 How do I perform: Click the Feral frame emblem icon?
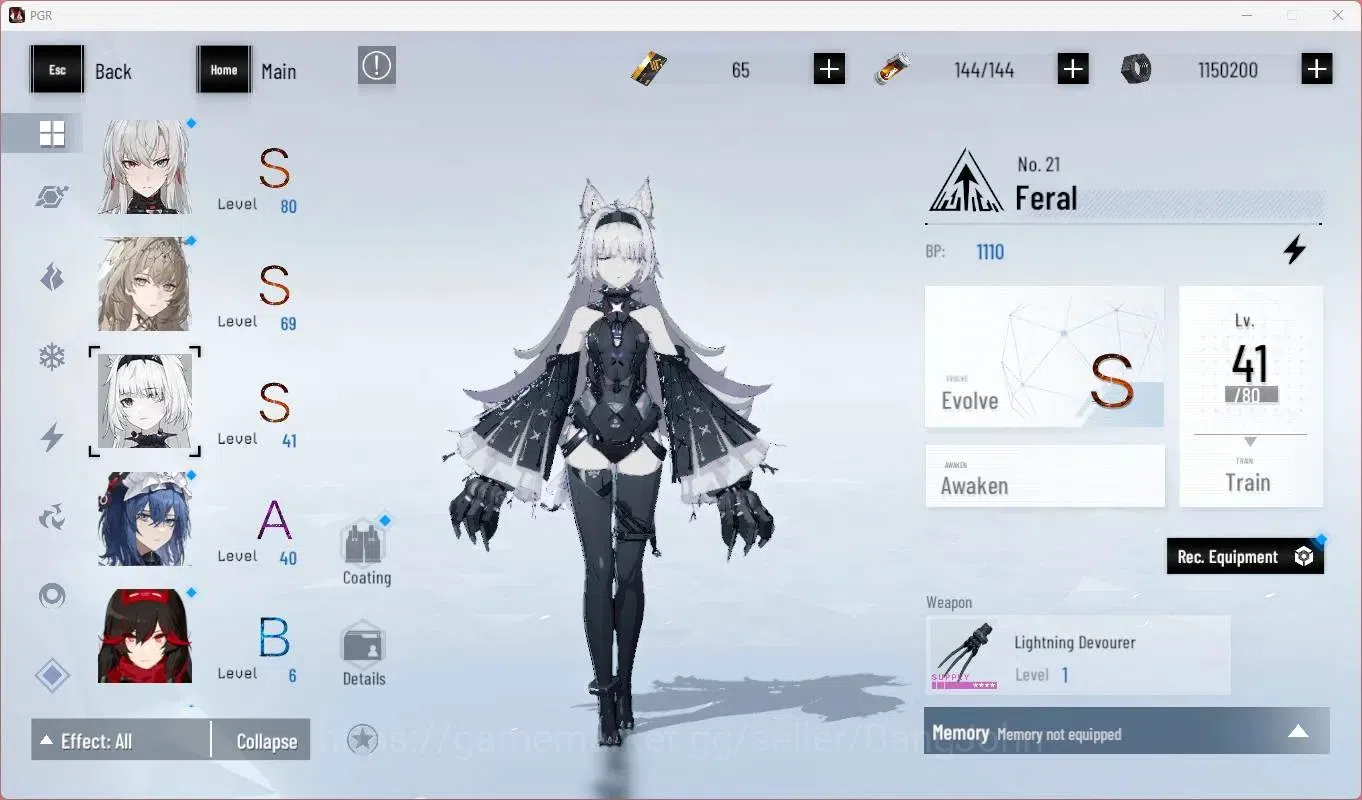click(966, 181)
